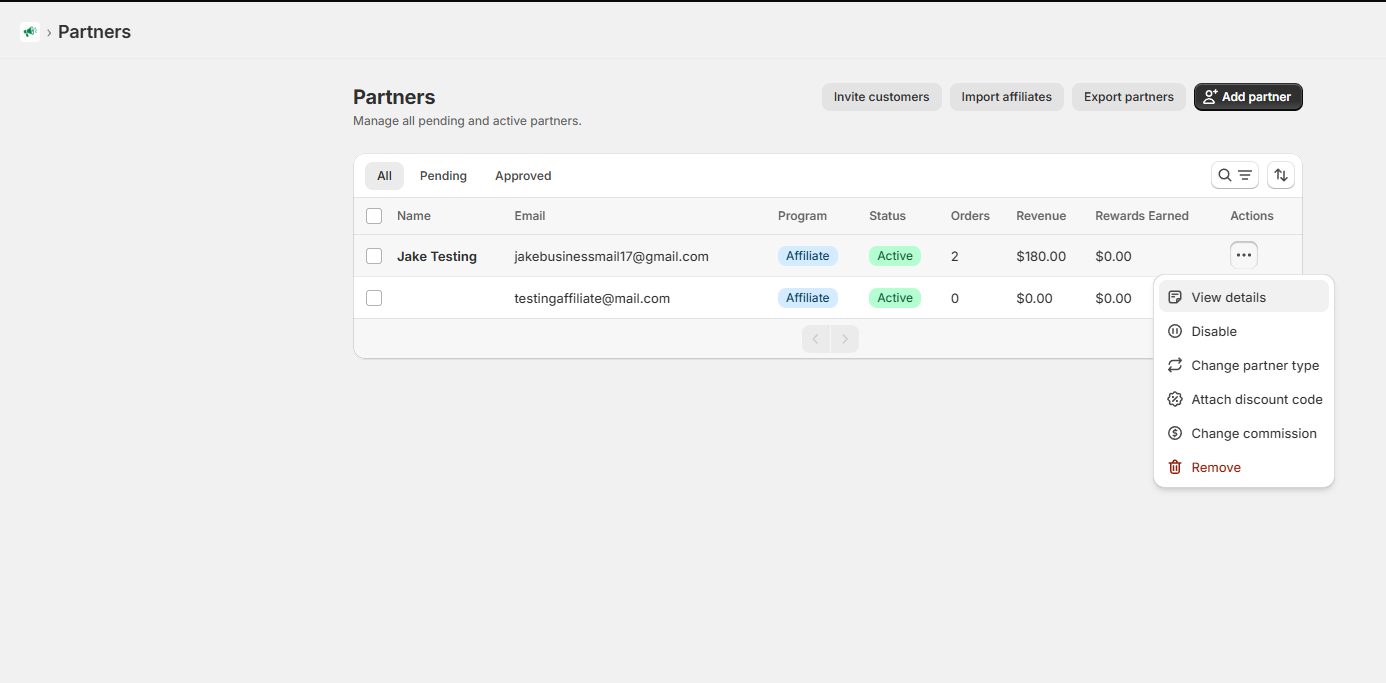1386x683 pixels.
Task: Switch to the Approved tab
Action: 523,176
